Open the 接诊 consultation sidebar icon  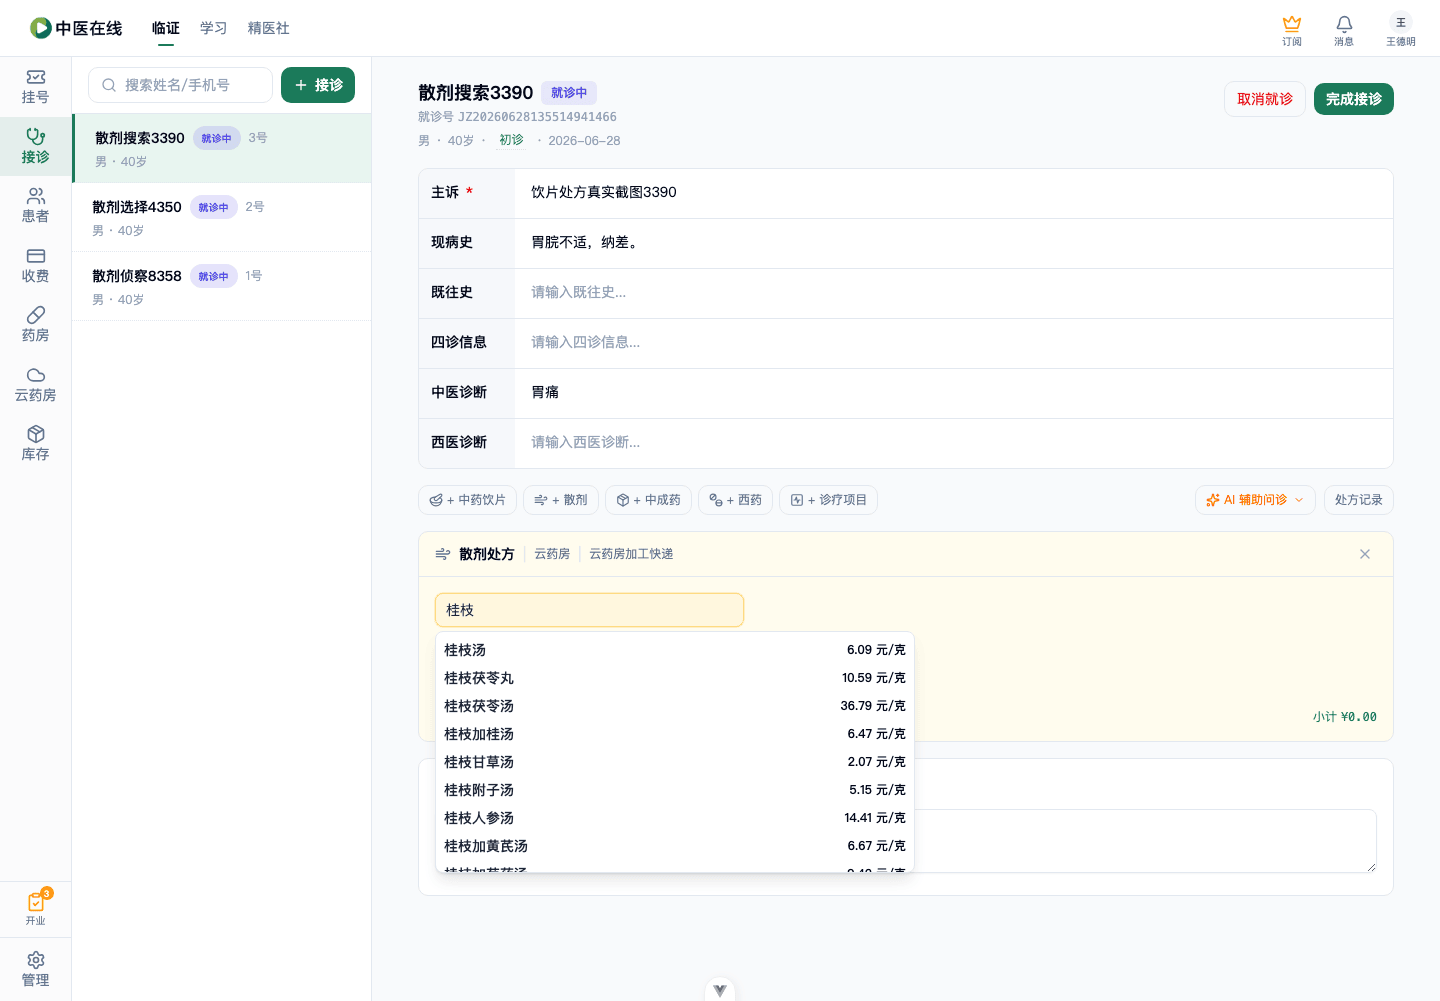pos(35,146)
